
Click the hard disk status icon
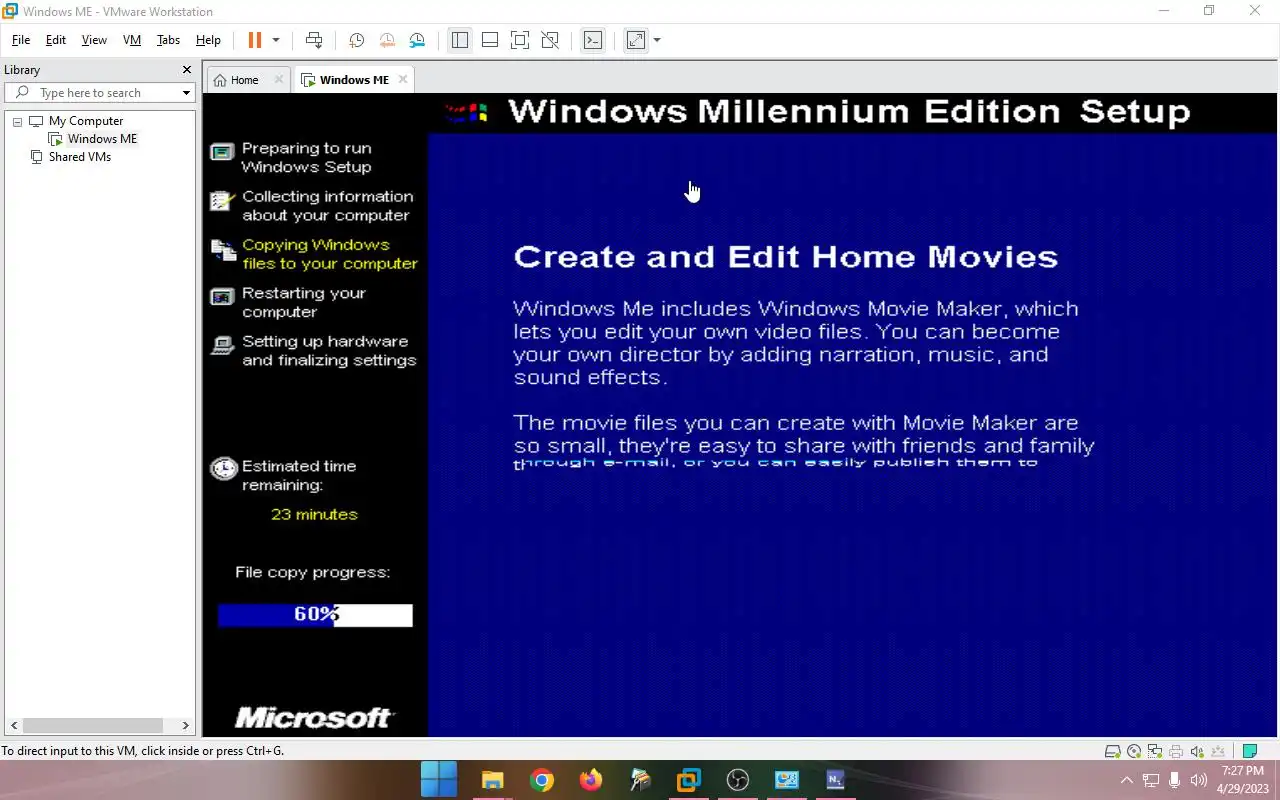click(x=1112, y=752)
